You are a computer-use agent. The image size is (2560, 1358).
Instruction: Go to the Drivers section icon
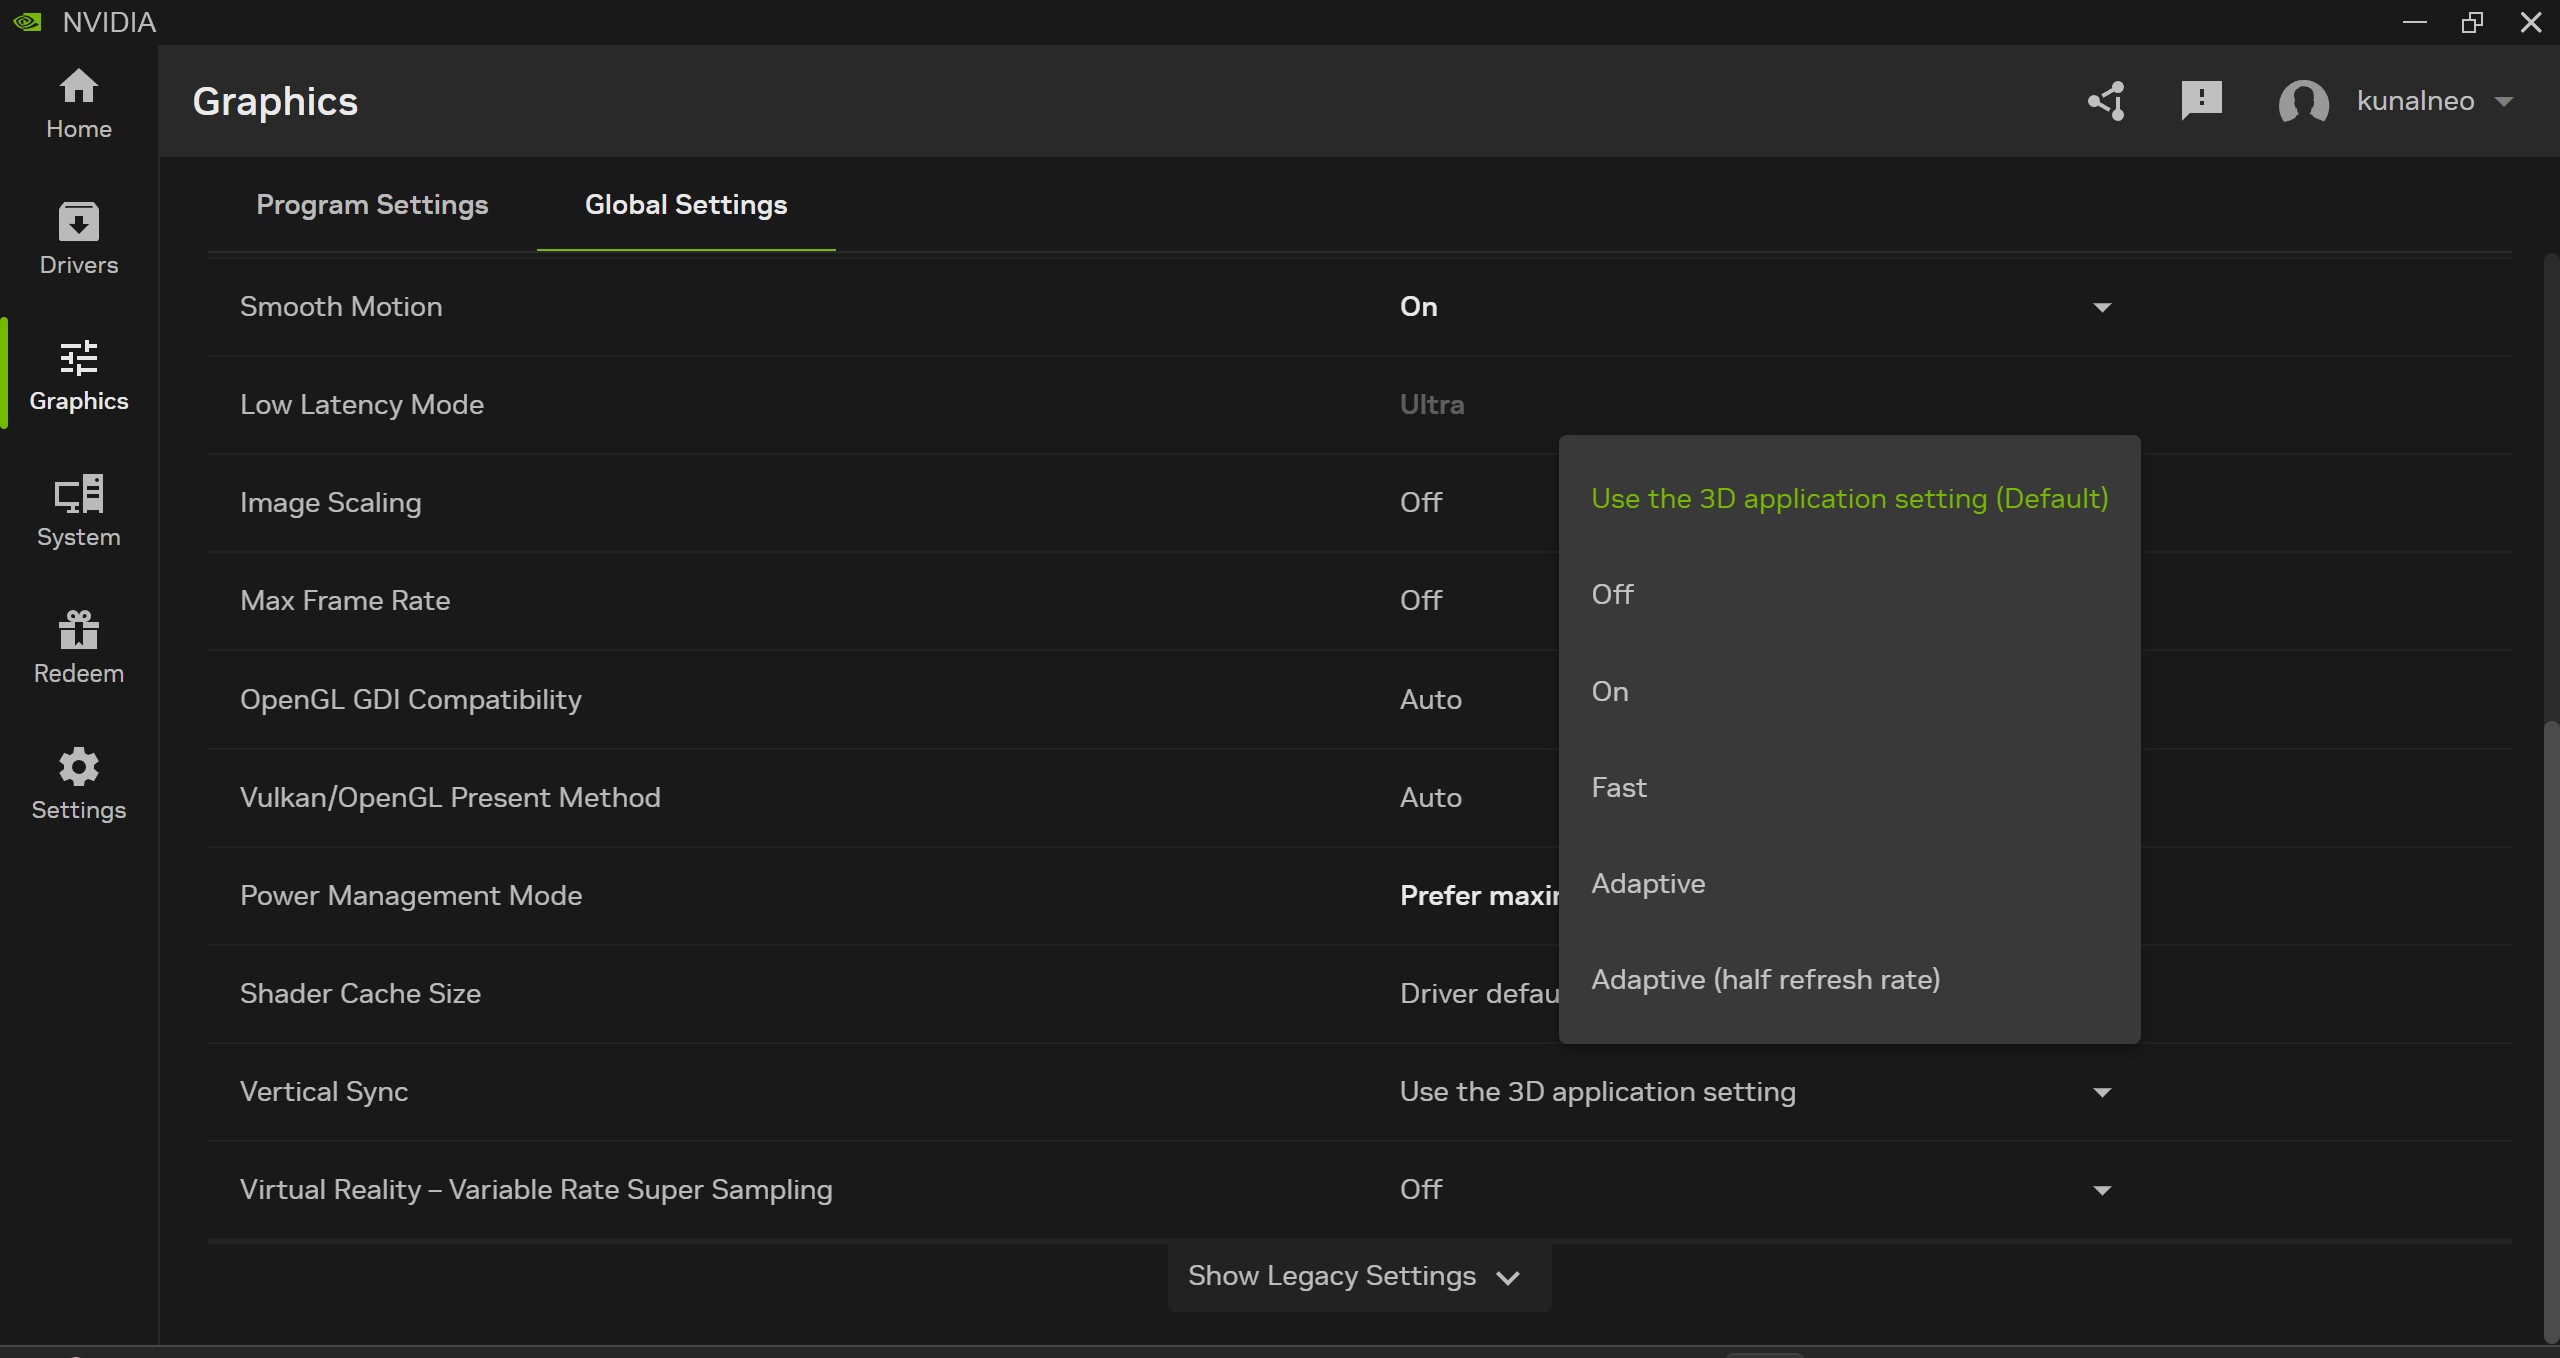point(78,223)
